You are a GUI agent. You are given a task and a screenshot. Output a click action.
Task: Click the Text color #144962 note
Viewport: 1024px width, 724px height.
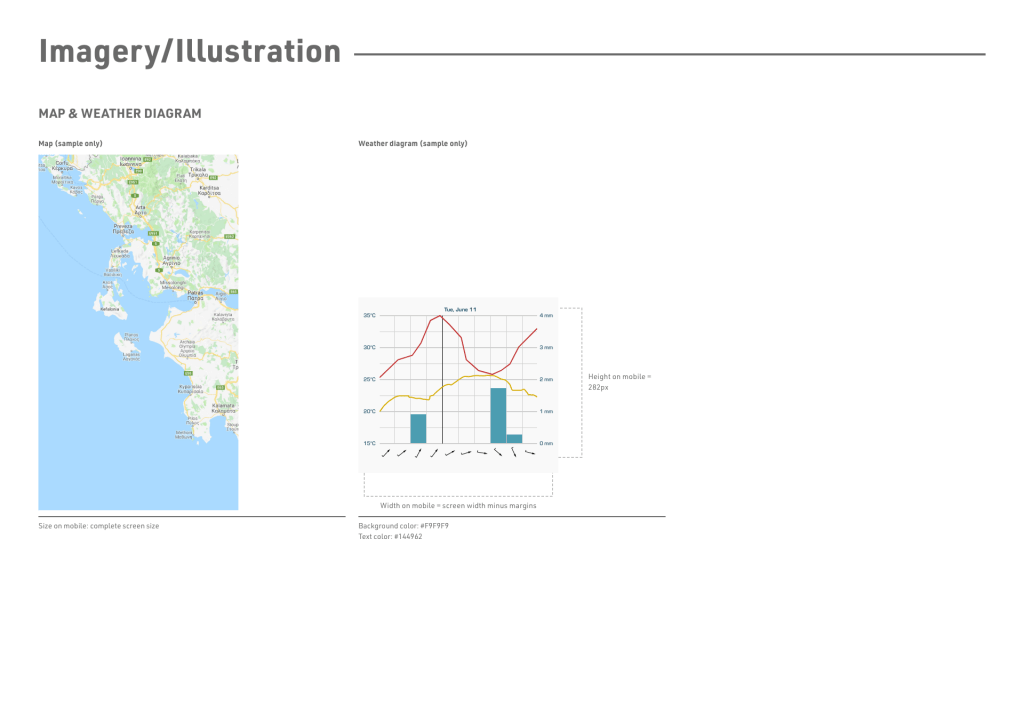390,537
